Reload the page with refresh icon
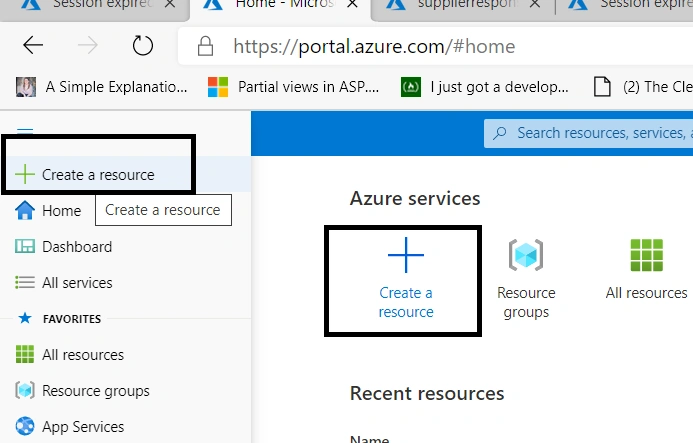 pyautogui.click(x=142, y=46)
